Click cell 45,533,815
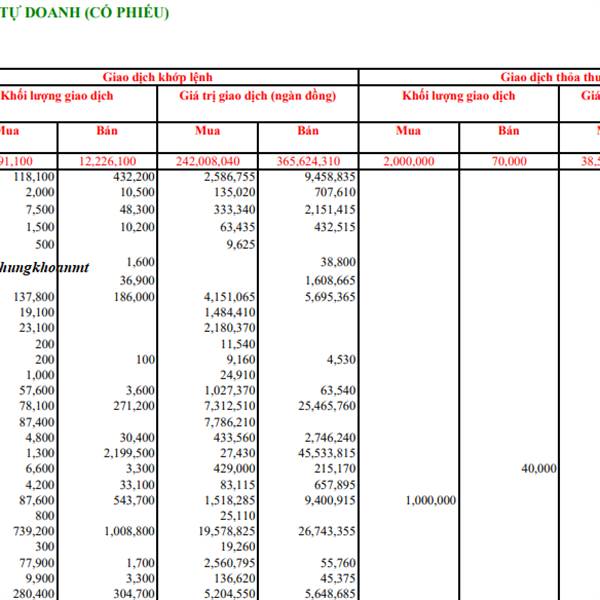600x600 pixels. pos(327,453)
